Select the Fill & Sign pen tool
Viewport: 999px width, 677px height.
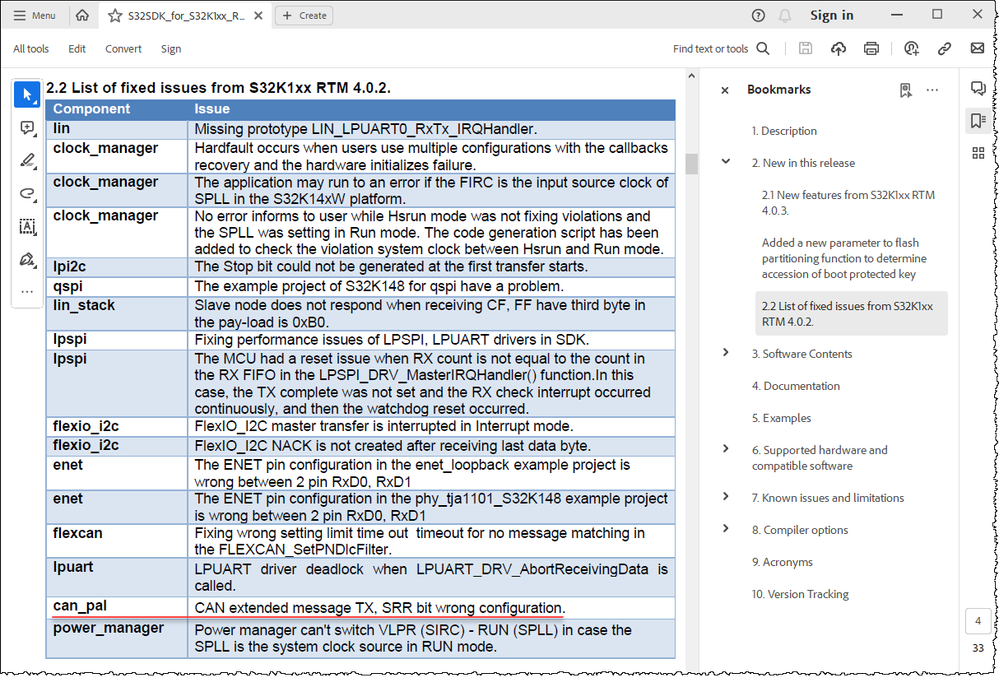click(26, 261)
